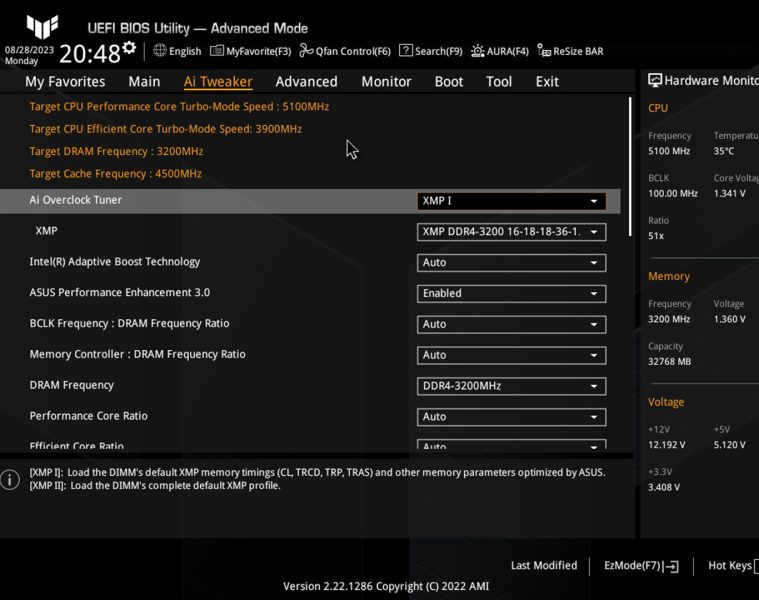Switch to My Favorites tab
This screenshot has width=759, height=600.
tap(65, 81)
